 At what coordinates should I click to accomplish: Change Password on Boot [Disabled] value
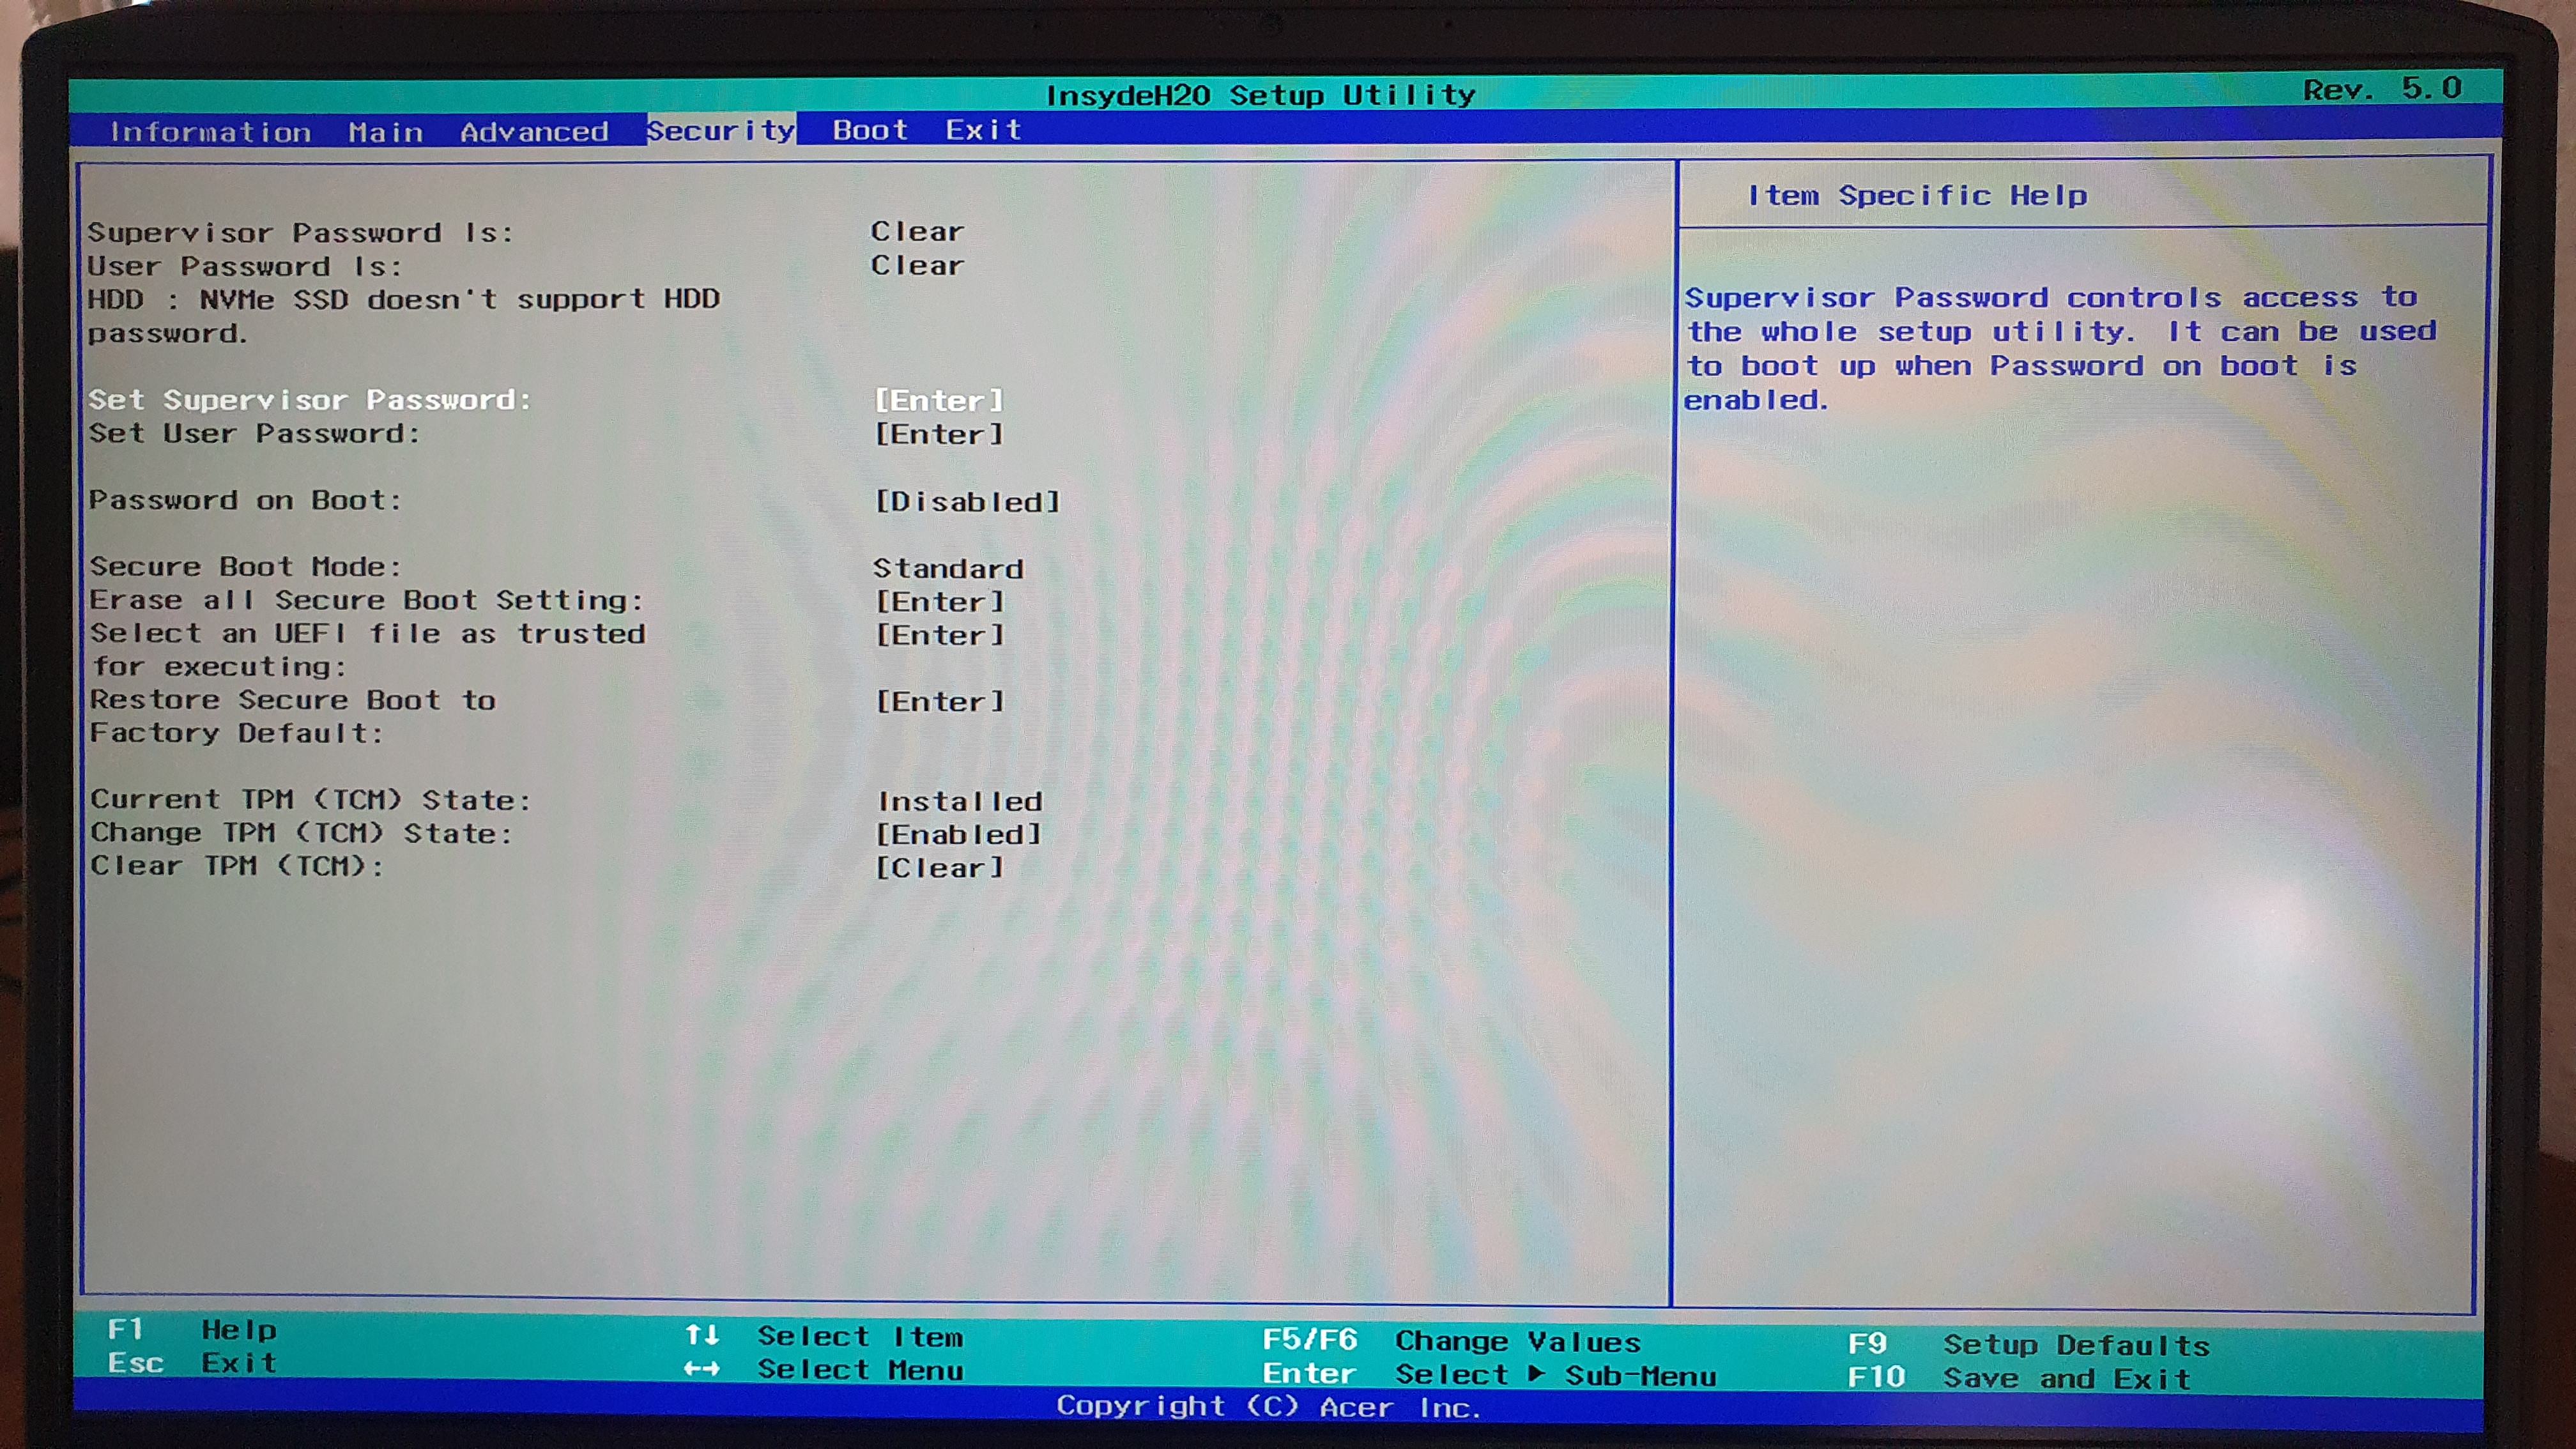pos(967,501)
